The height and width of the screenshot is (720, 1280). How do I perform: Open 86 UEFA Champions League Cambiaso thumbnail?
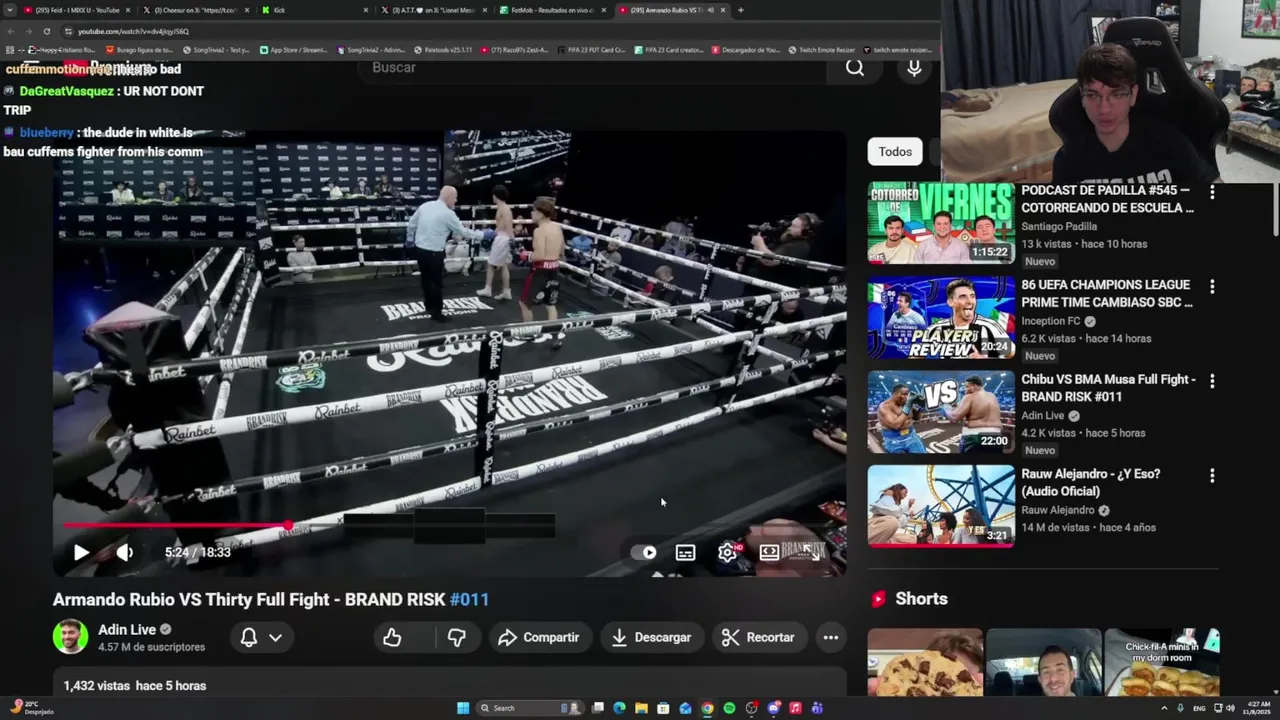pos(940,317)
